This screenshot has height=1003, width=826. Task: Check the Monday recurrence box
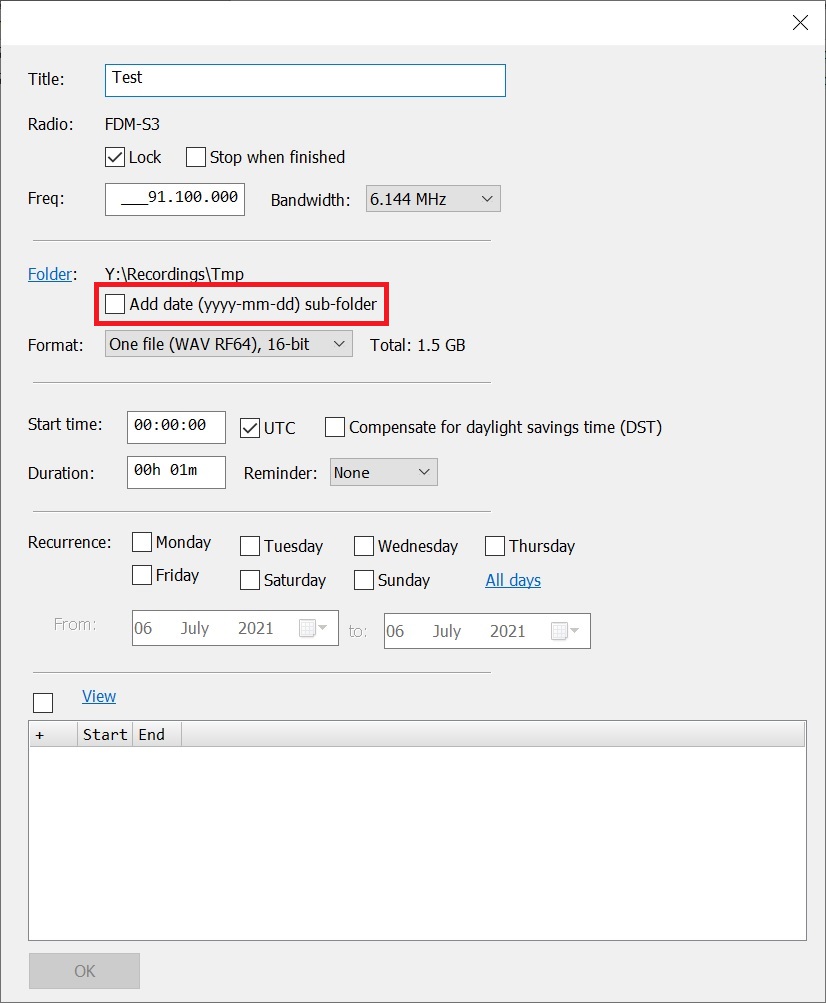pos(143,543)
